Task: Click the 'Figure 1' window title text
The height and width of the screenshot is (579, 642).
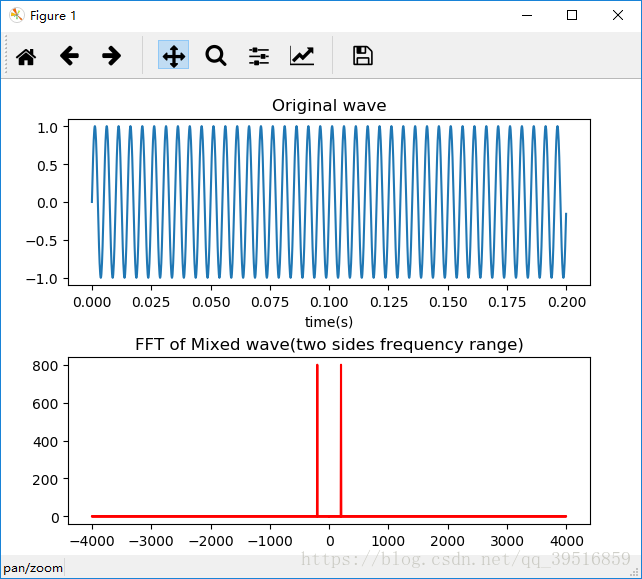Action: pos(53,16)
